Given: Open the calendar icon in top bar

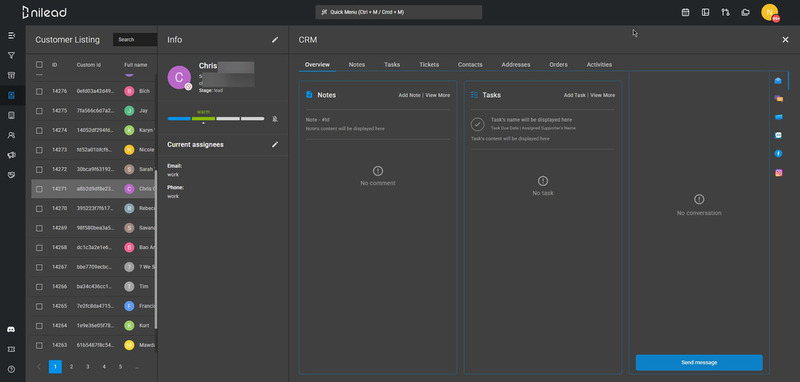Looking at the screenshot, I should [x=685, y=12].
